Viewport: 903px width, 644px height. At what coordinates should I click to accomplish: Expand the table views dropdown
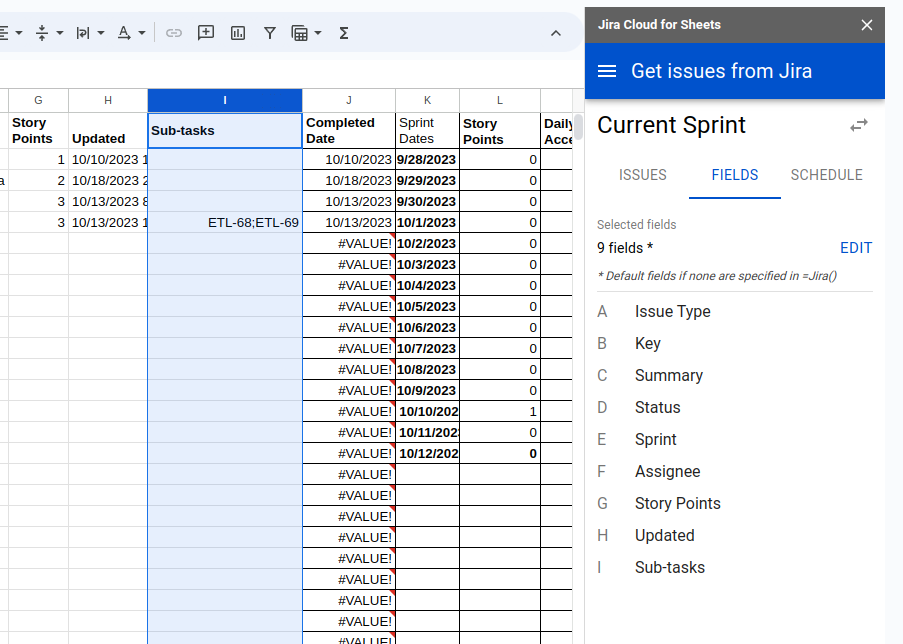(306, 33)
